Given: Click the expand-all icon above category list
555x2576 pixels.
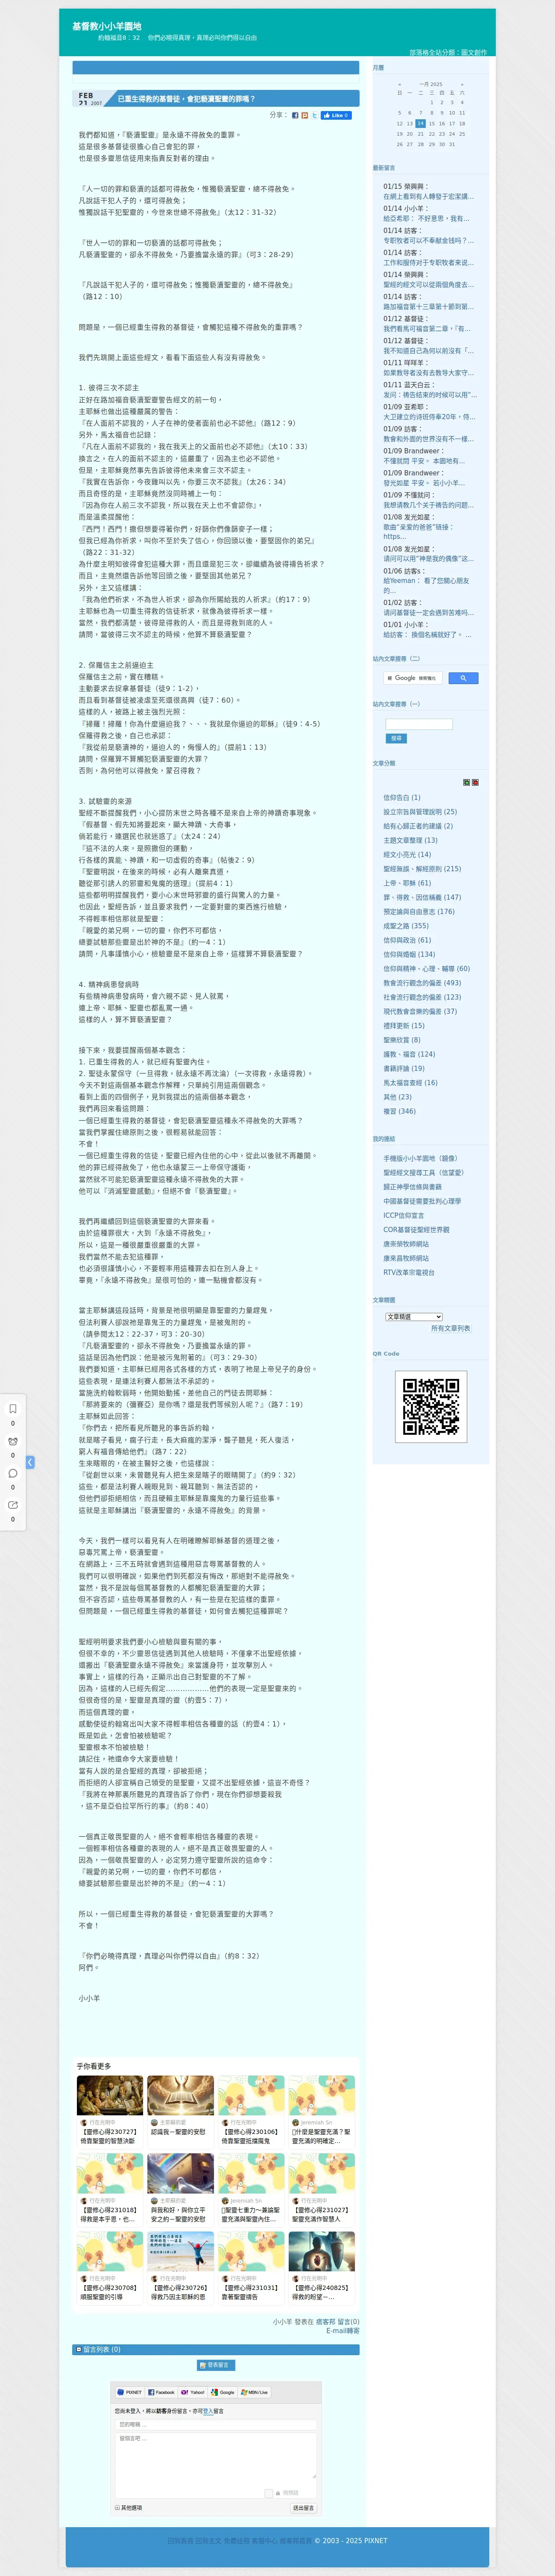Looking at the screenshot, I should click(466, 782).
